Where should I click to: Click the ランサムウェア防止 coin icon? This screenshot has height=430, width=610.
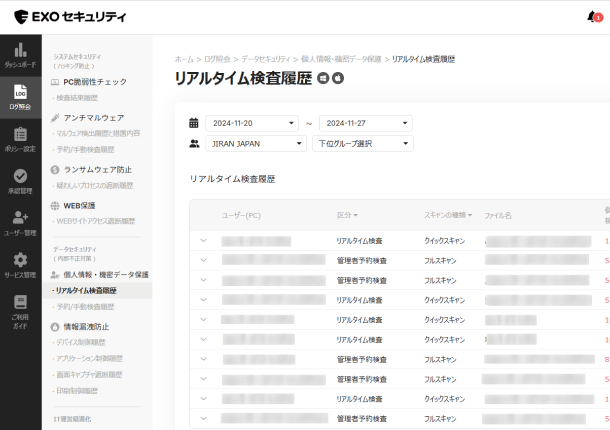pyautogui.click(x=55, y=170)
